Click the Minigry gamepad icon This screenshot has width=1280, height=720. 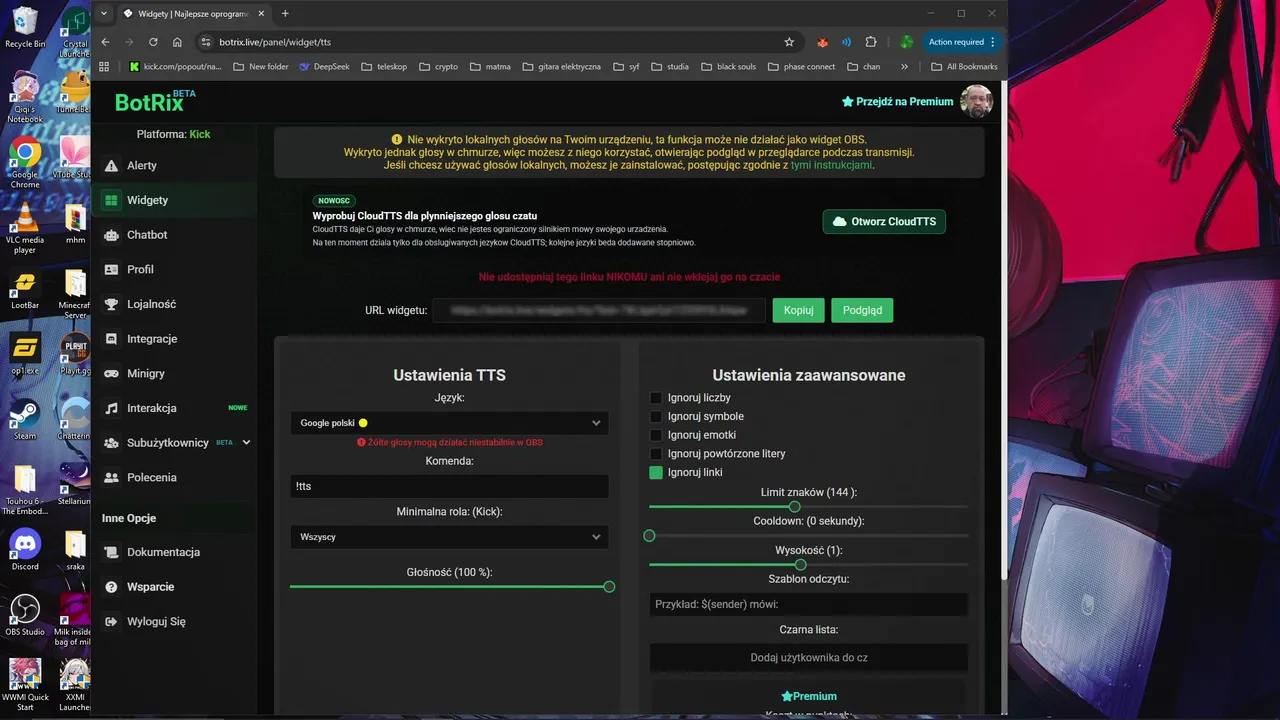111,373
